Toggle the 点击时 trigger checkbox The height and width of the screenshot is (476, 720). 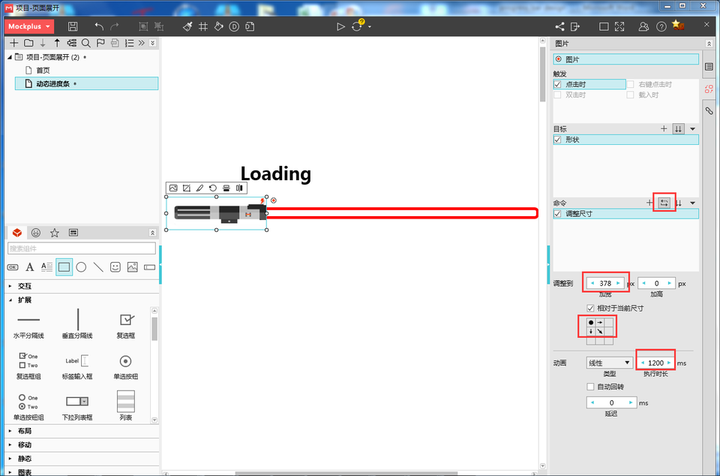click(x=557, y=84)
